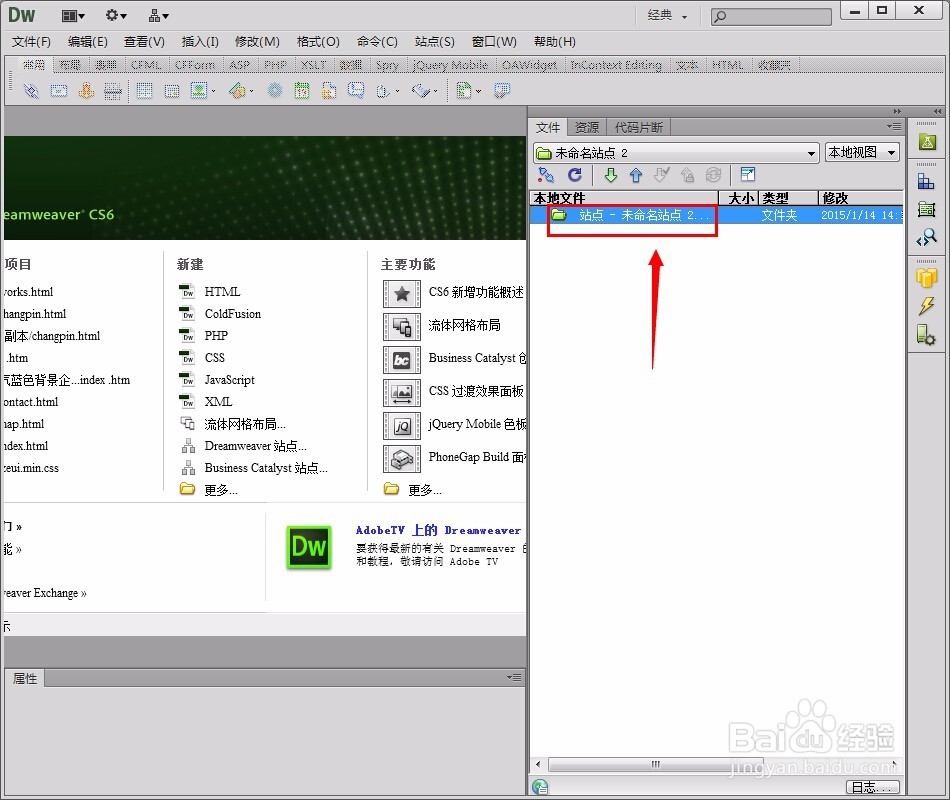This screenshot has width=950, height=800.
Task: Open the Extend Dreamweaver gear menu
Action: pyautogui.click(x=116, y=16)
